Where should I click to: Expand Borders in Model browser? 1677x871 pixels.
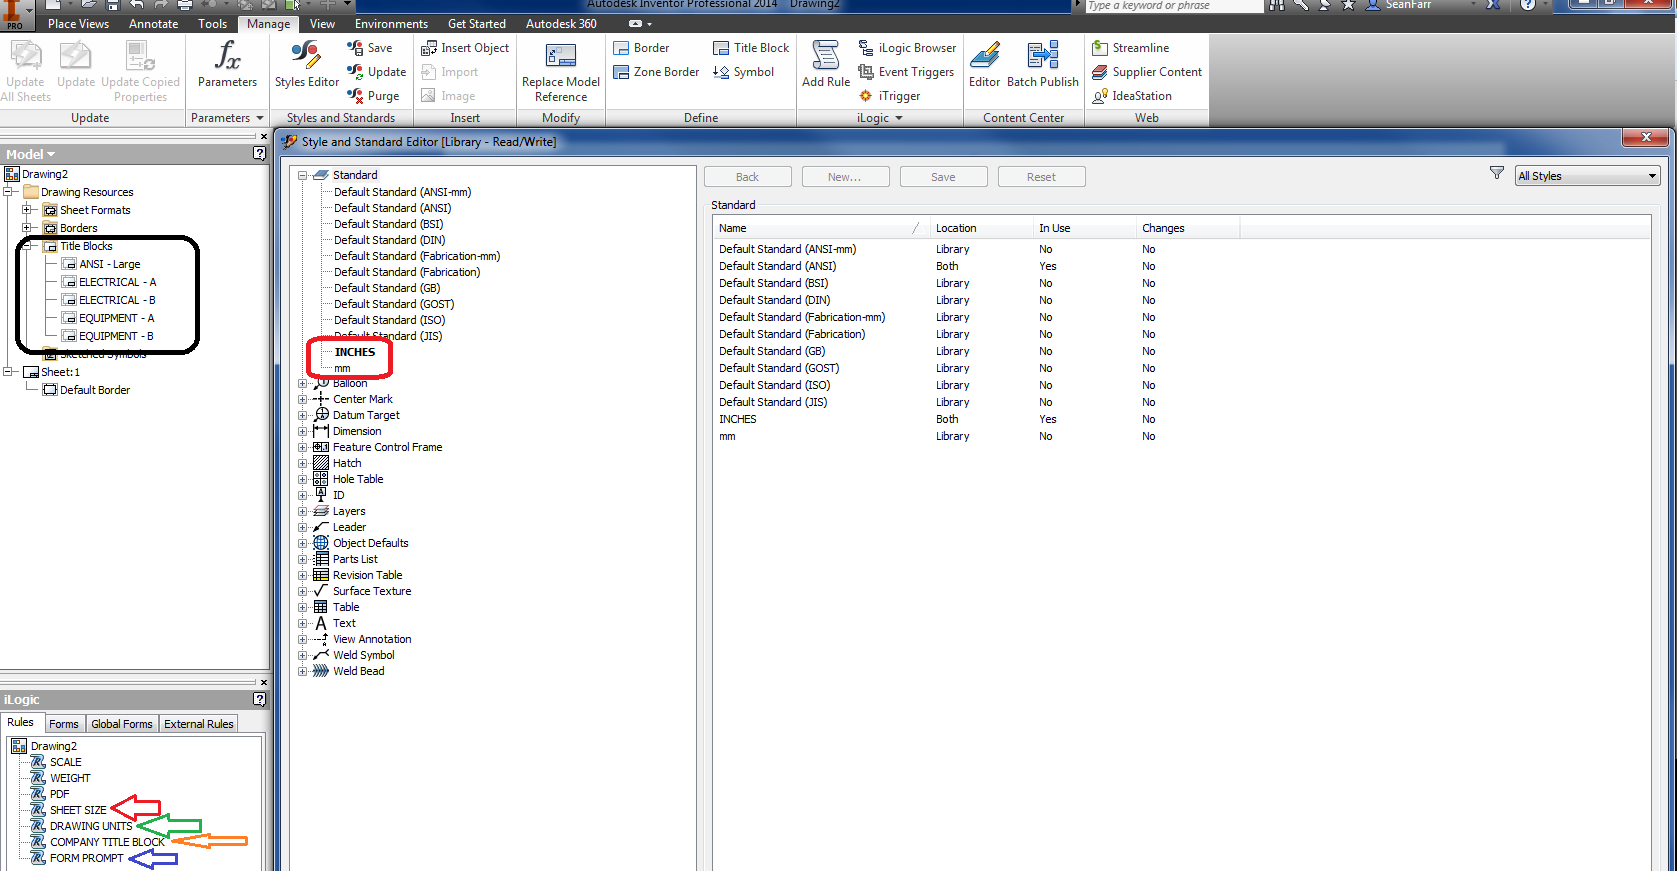coord(27,228)
